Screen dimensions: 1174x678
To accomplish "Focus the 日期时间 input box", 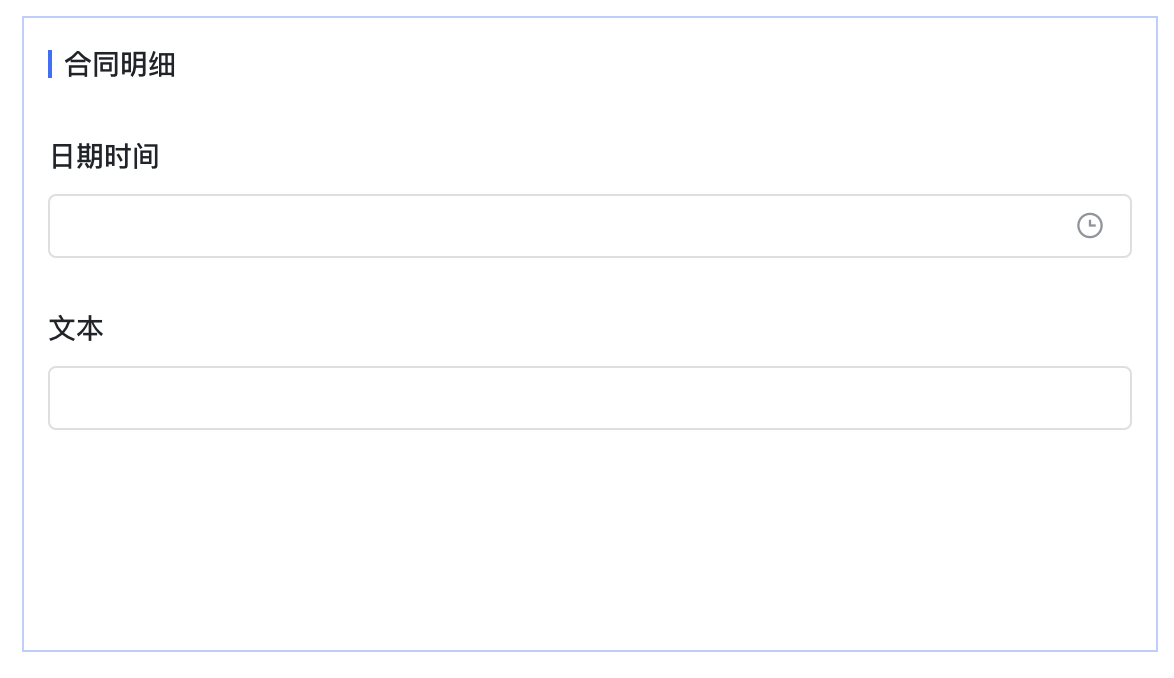I will point(589,226).
